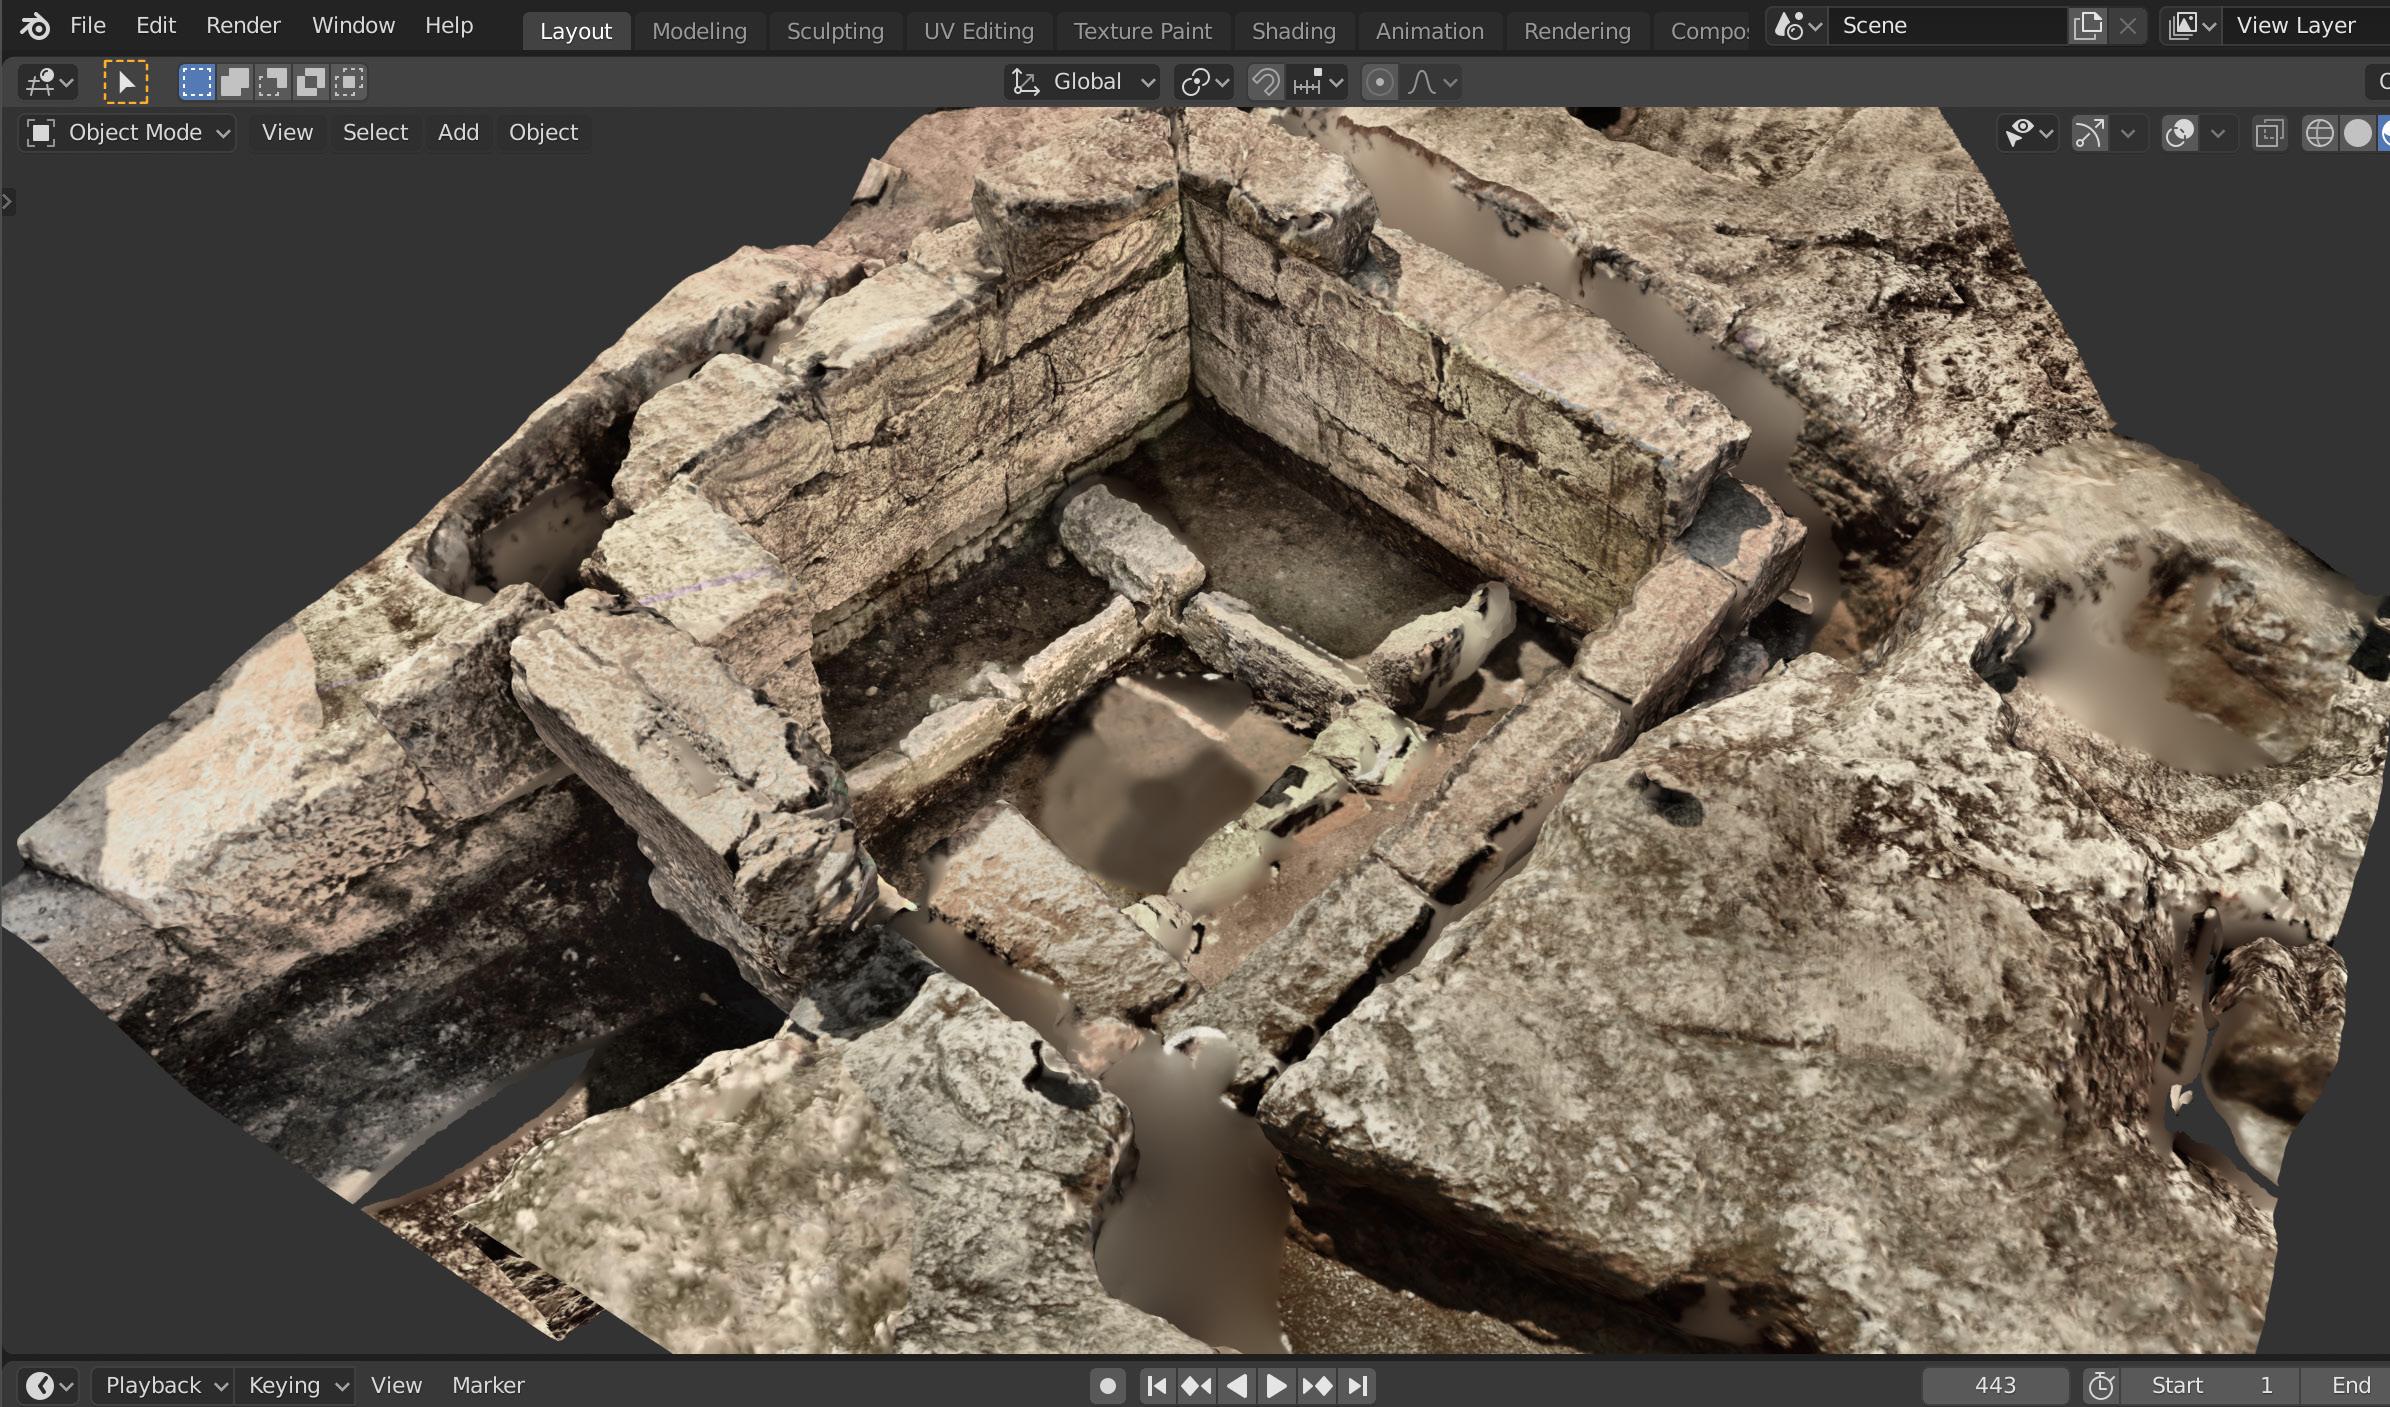Screen dimensions: 2390x1407
Task: Open the Keying popover
Action: click(x=295, y=1386)
